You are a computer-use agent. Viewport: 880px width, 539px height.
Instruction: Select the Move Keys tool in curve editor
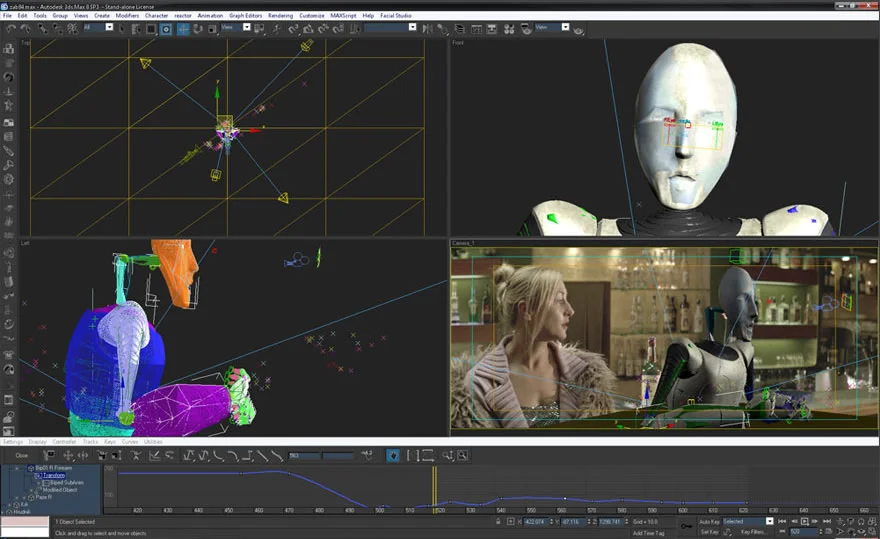point(68,455)
